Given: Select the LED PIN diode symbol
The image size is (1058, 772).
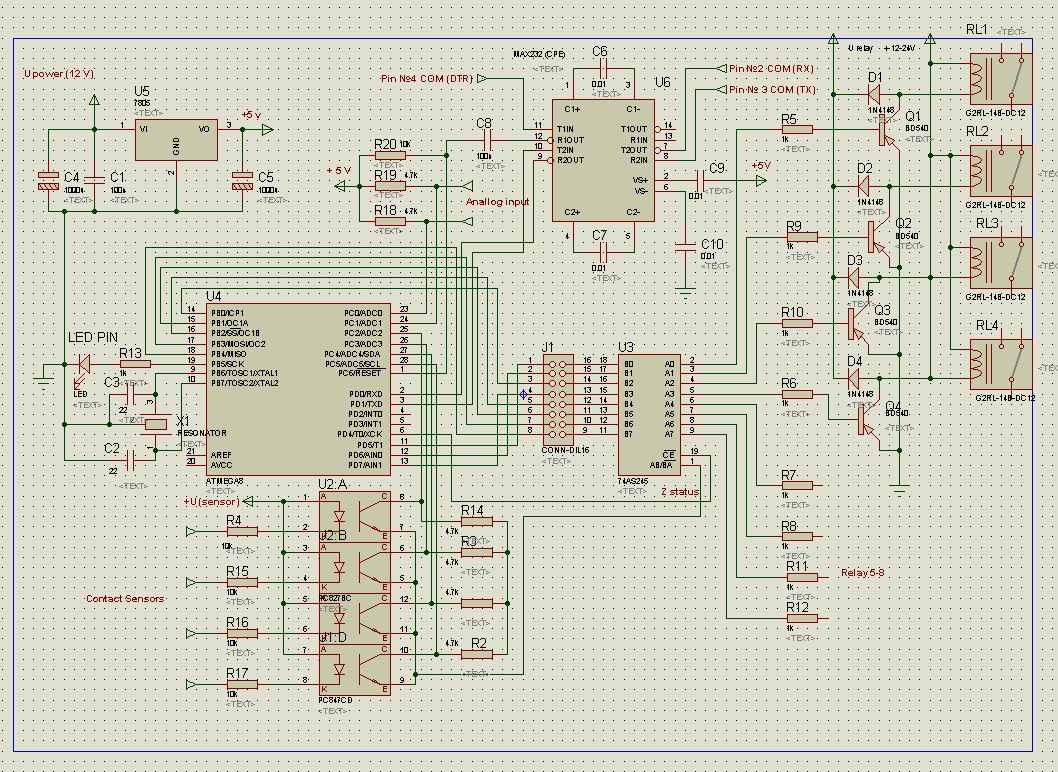Looking at the screenshot, I should click(81, 366).
